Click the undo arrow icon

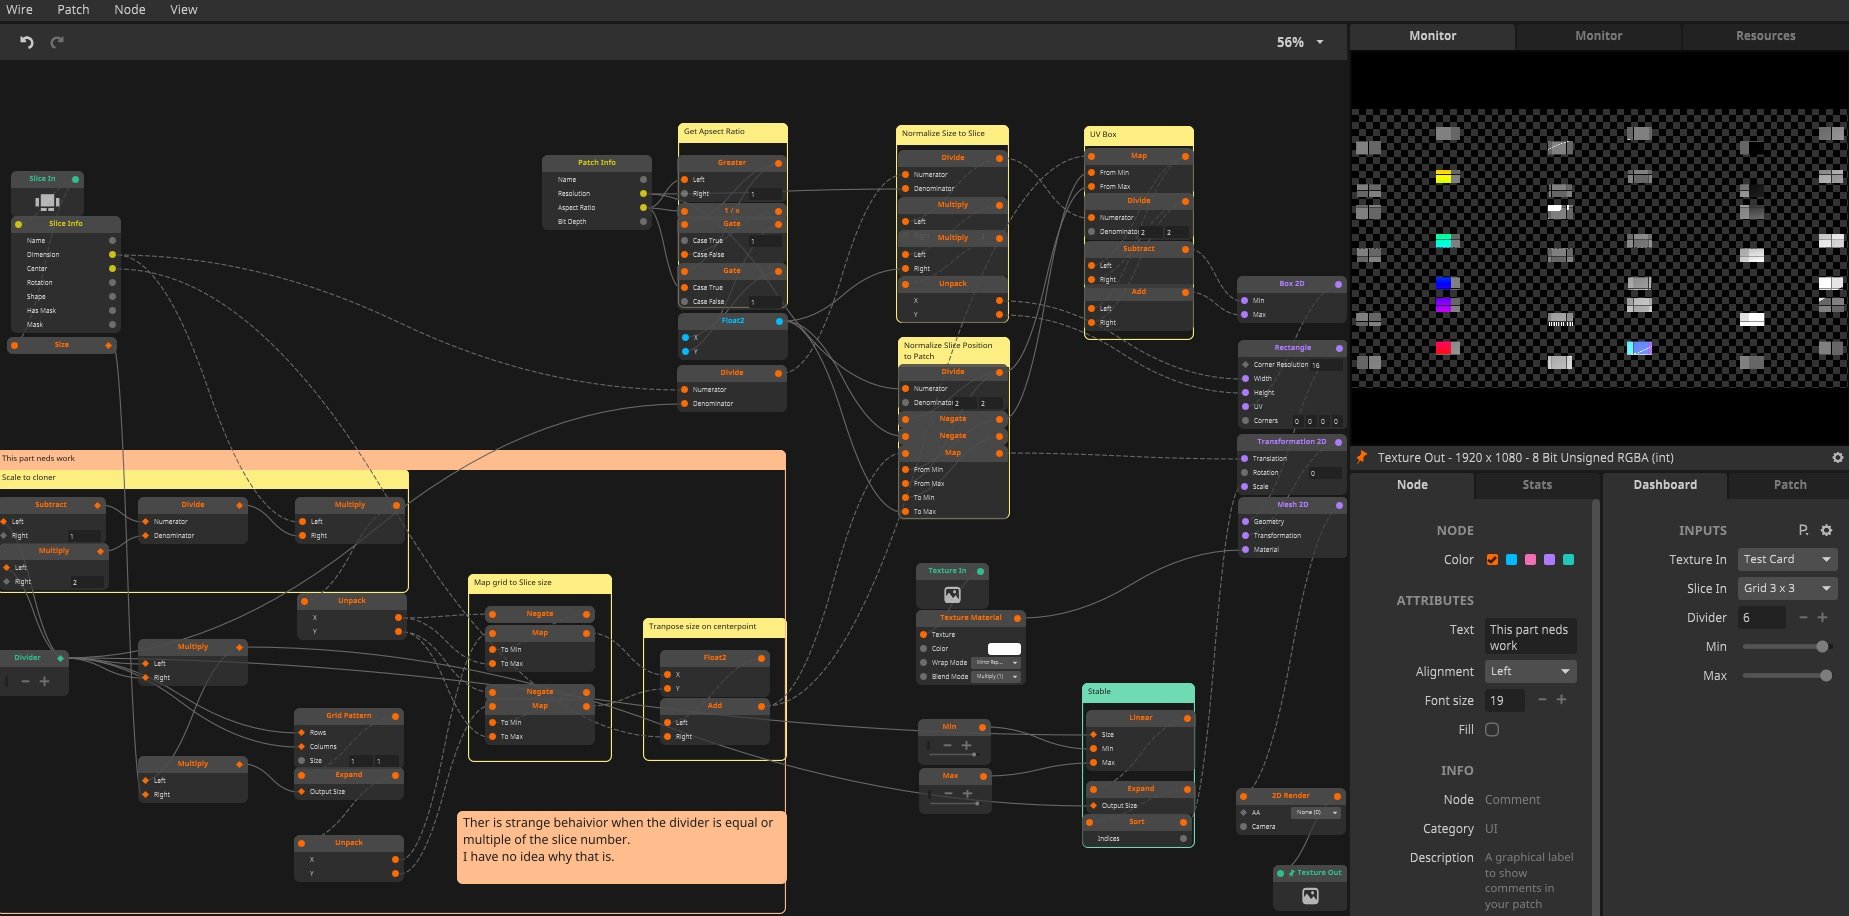pos(27,42)
